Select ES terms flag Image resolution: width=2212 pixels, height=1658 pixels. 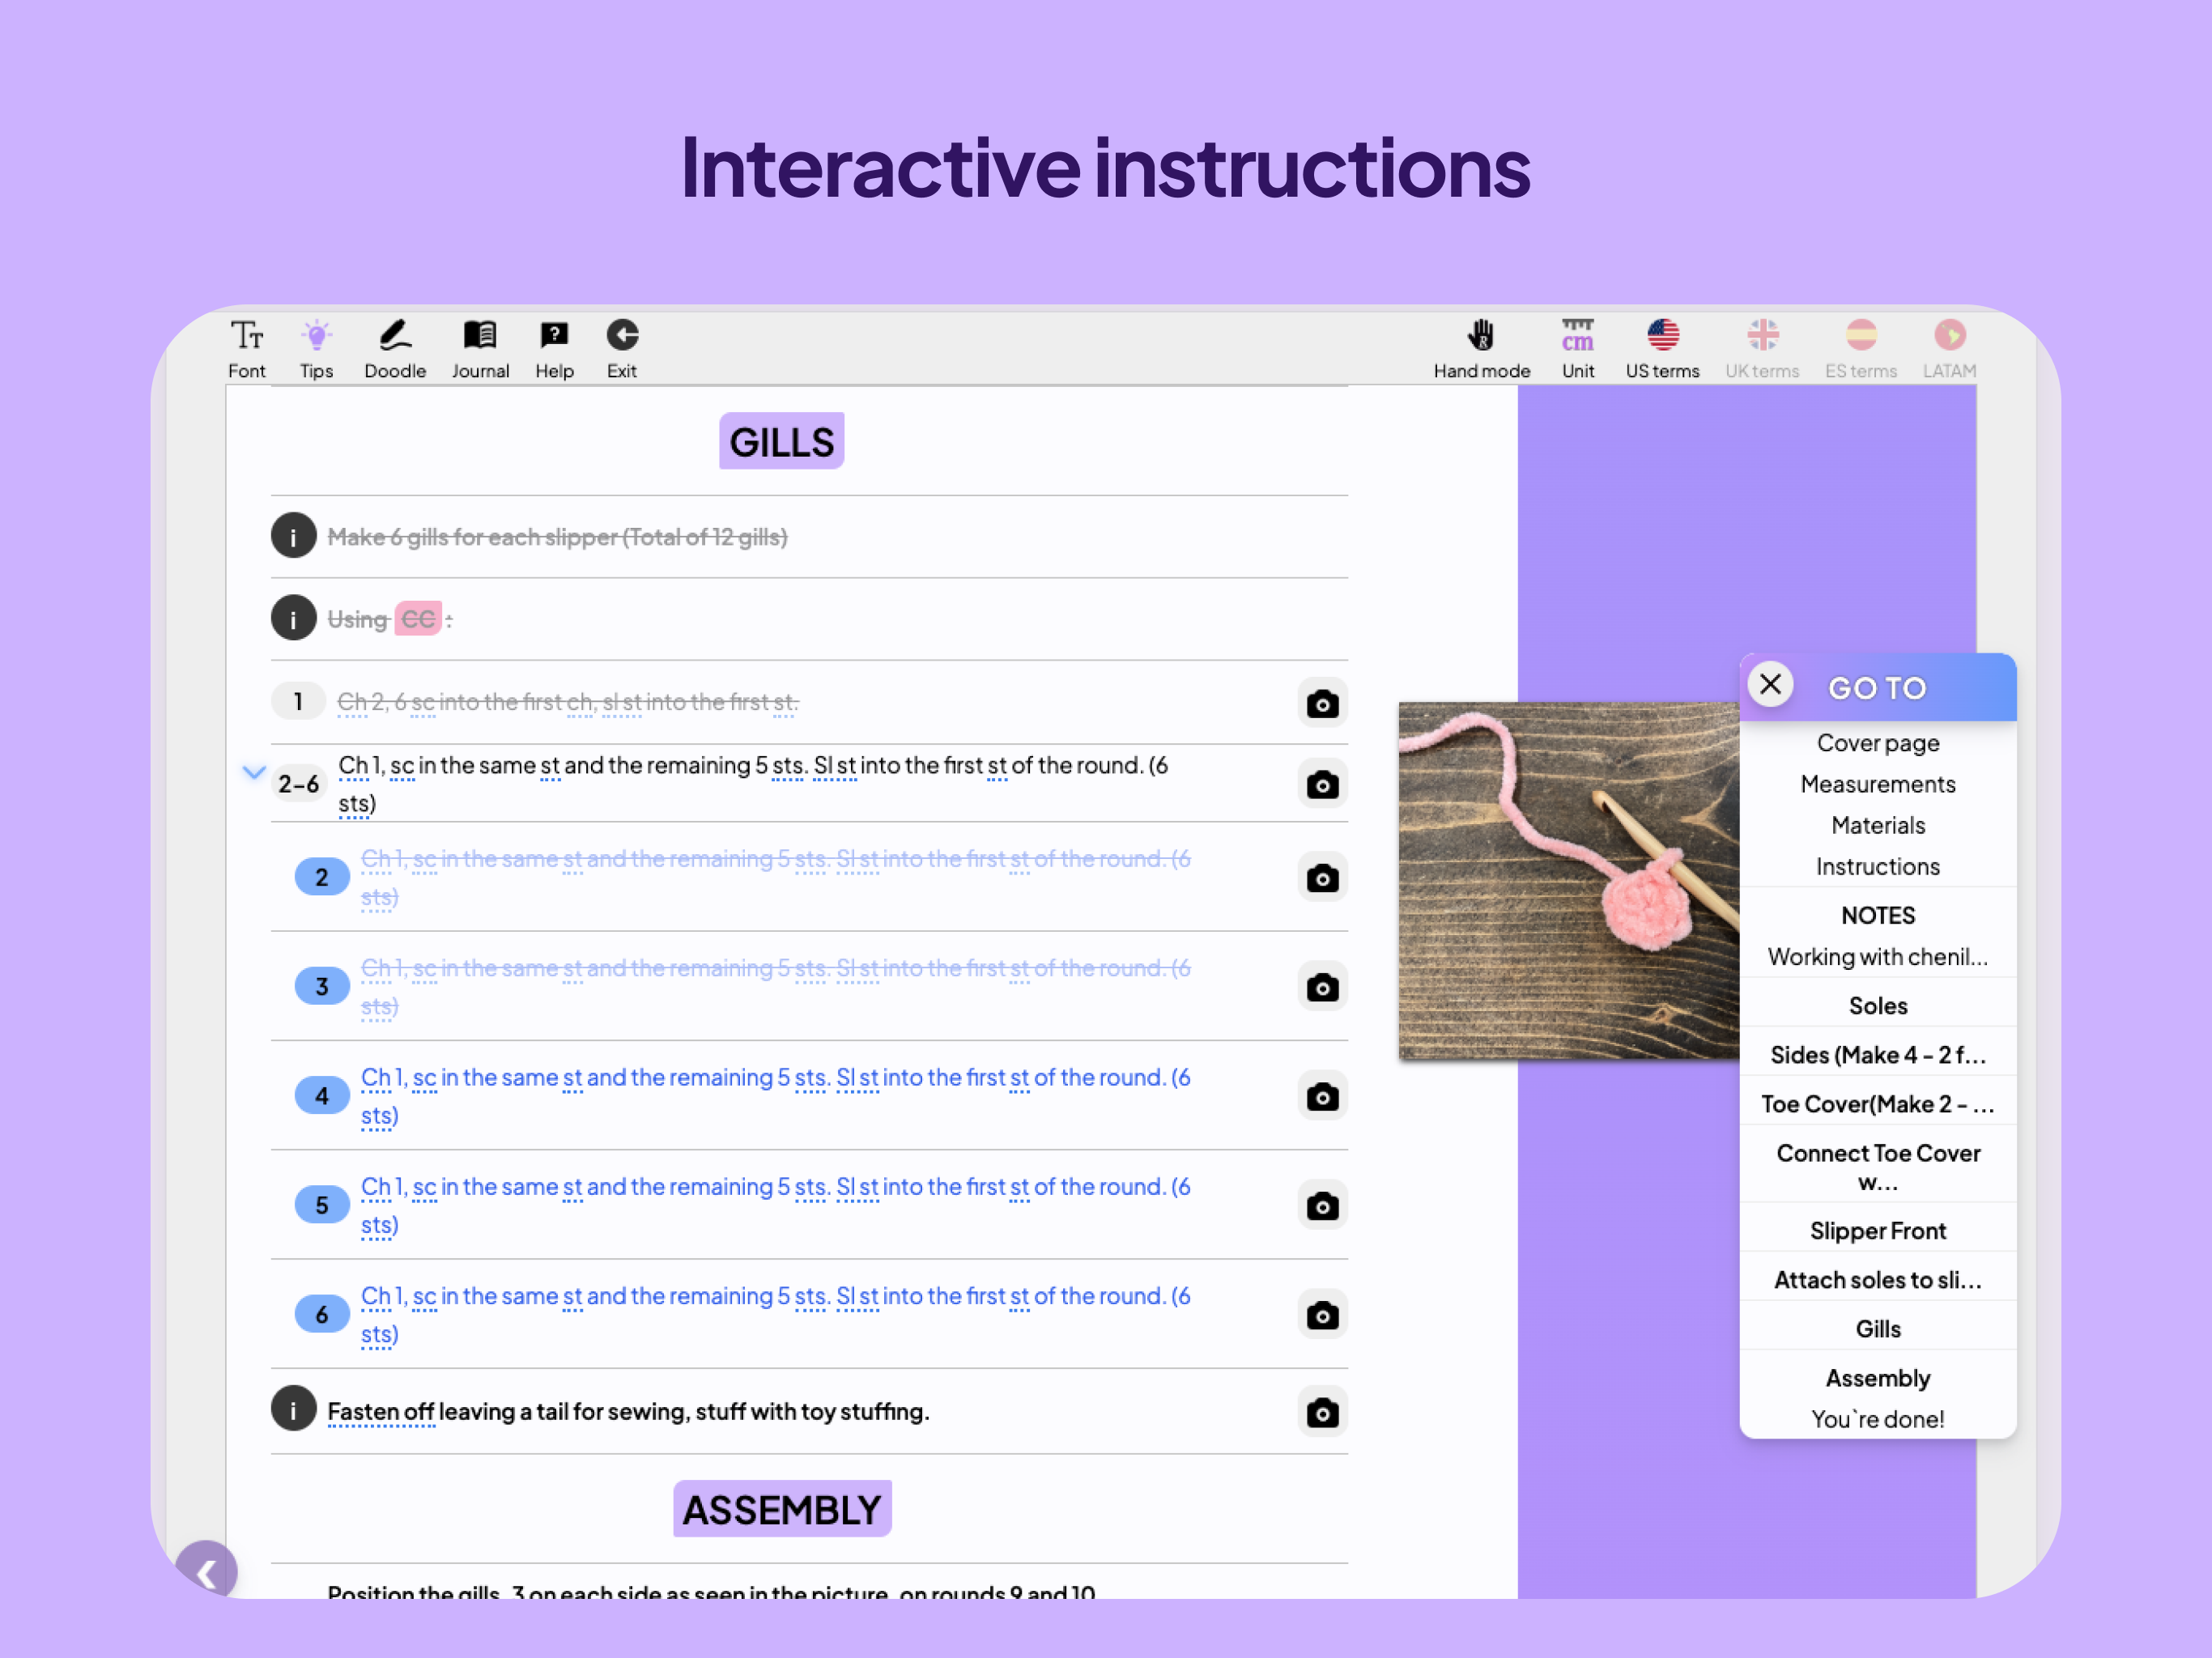pos(1861,348)
